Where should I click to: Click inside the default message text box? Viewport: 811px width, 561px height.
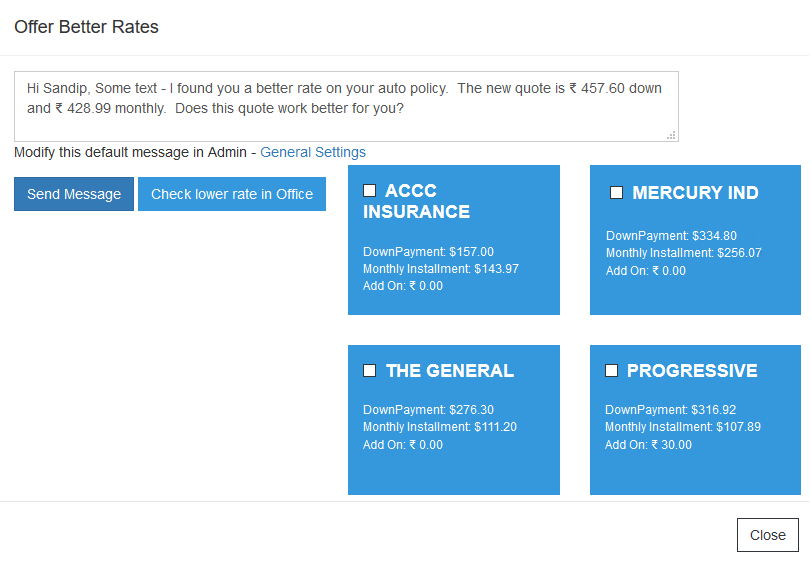(345, 106)
